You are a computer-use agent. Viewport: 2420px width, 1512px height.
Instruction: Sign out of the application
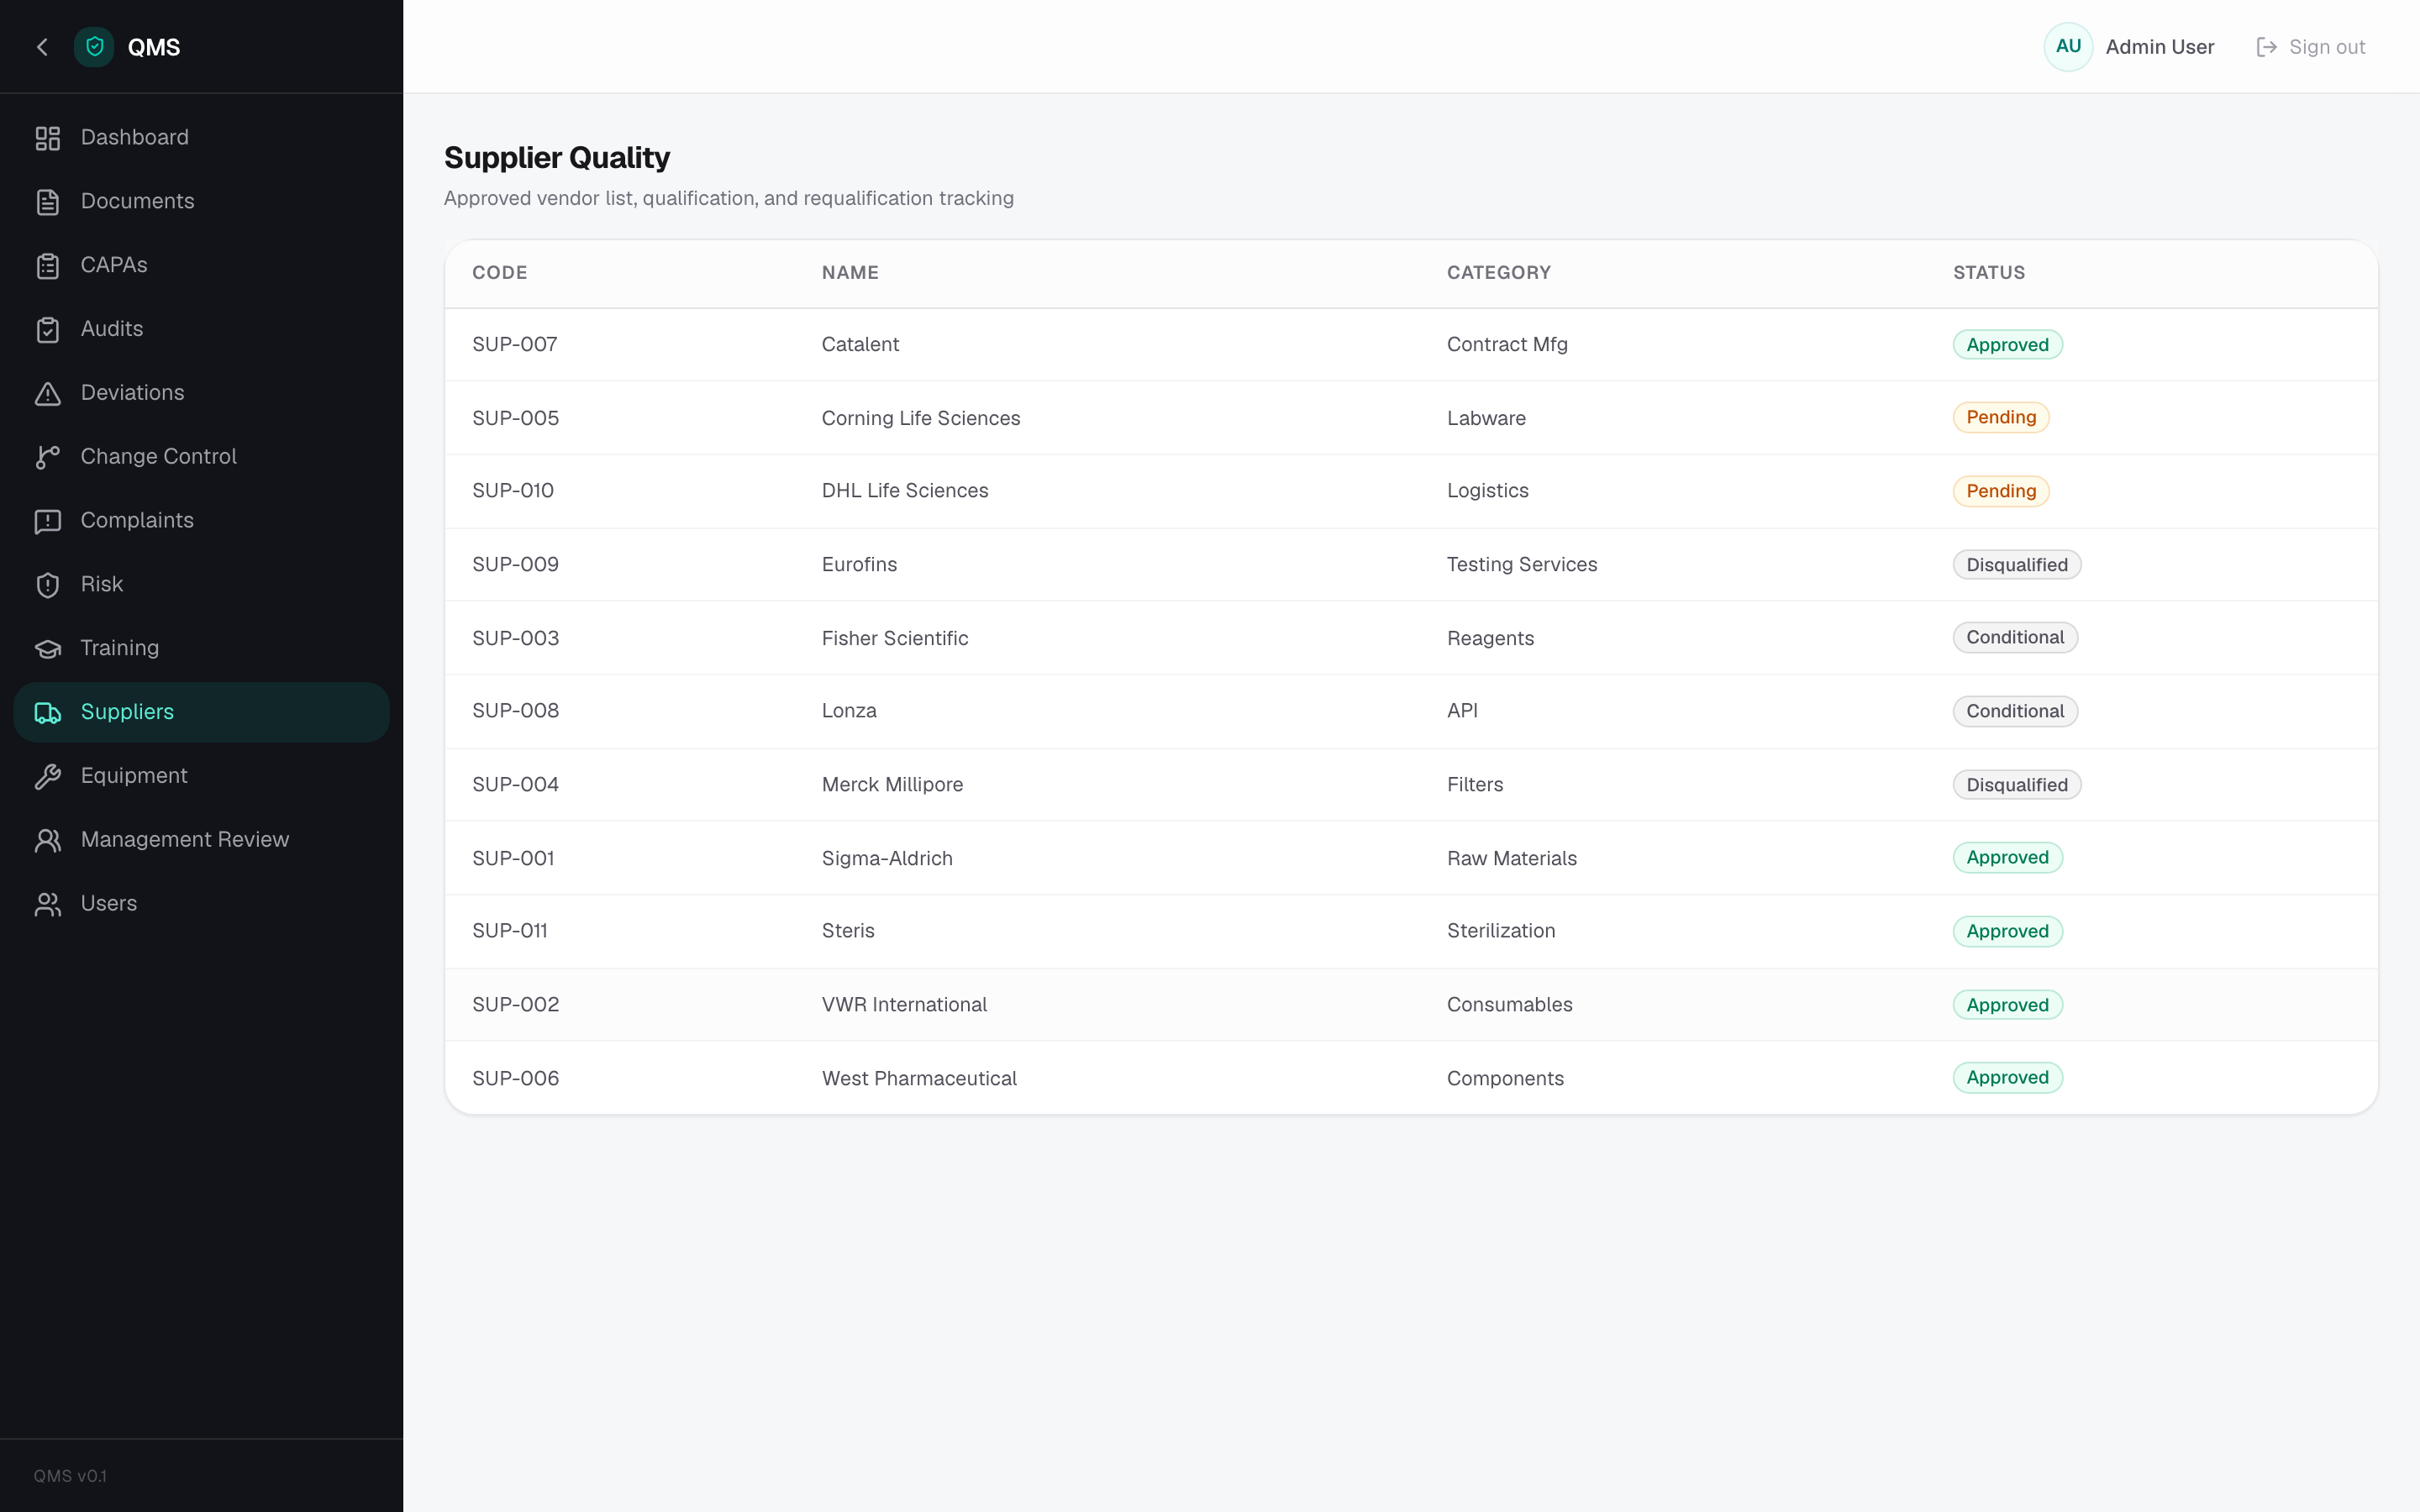[2311, 47]
